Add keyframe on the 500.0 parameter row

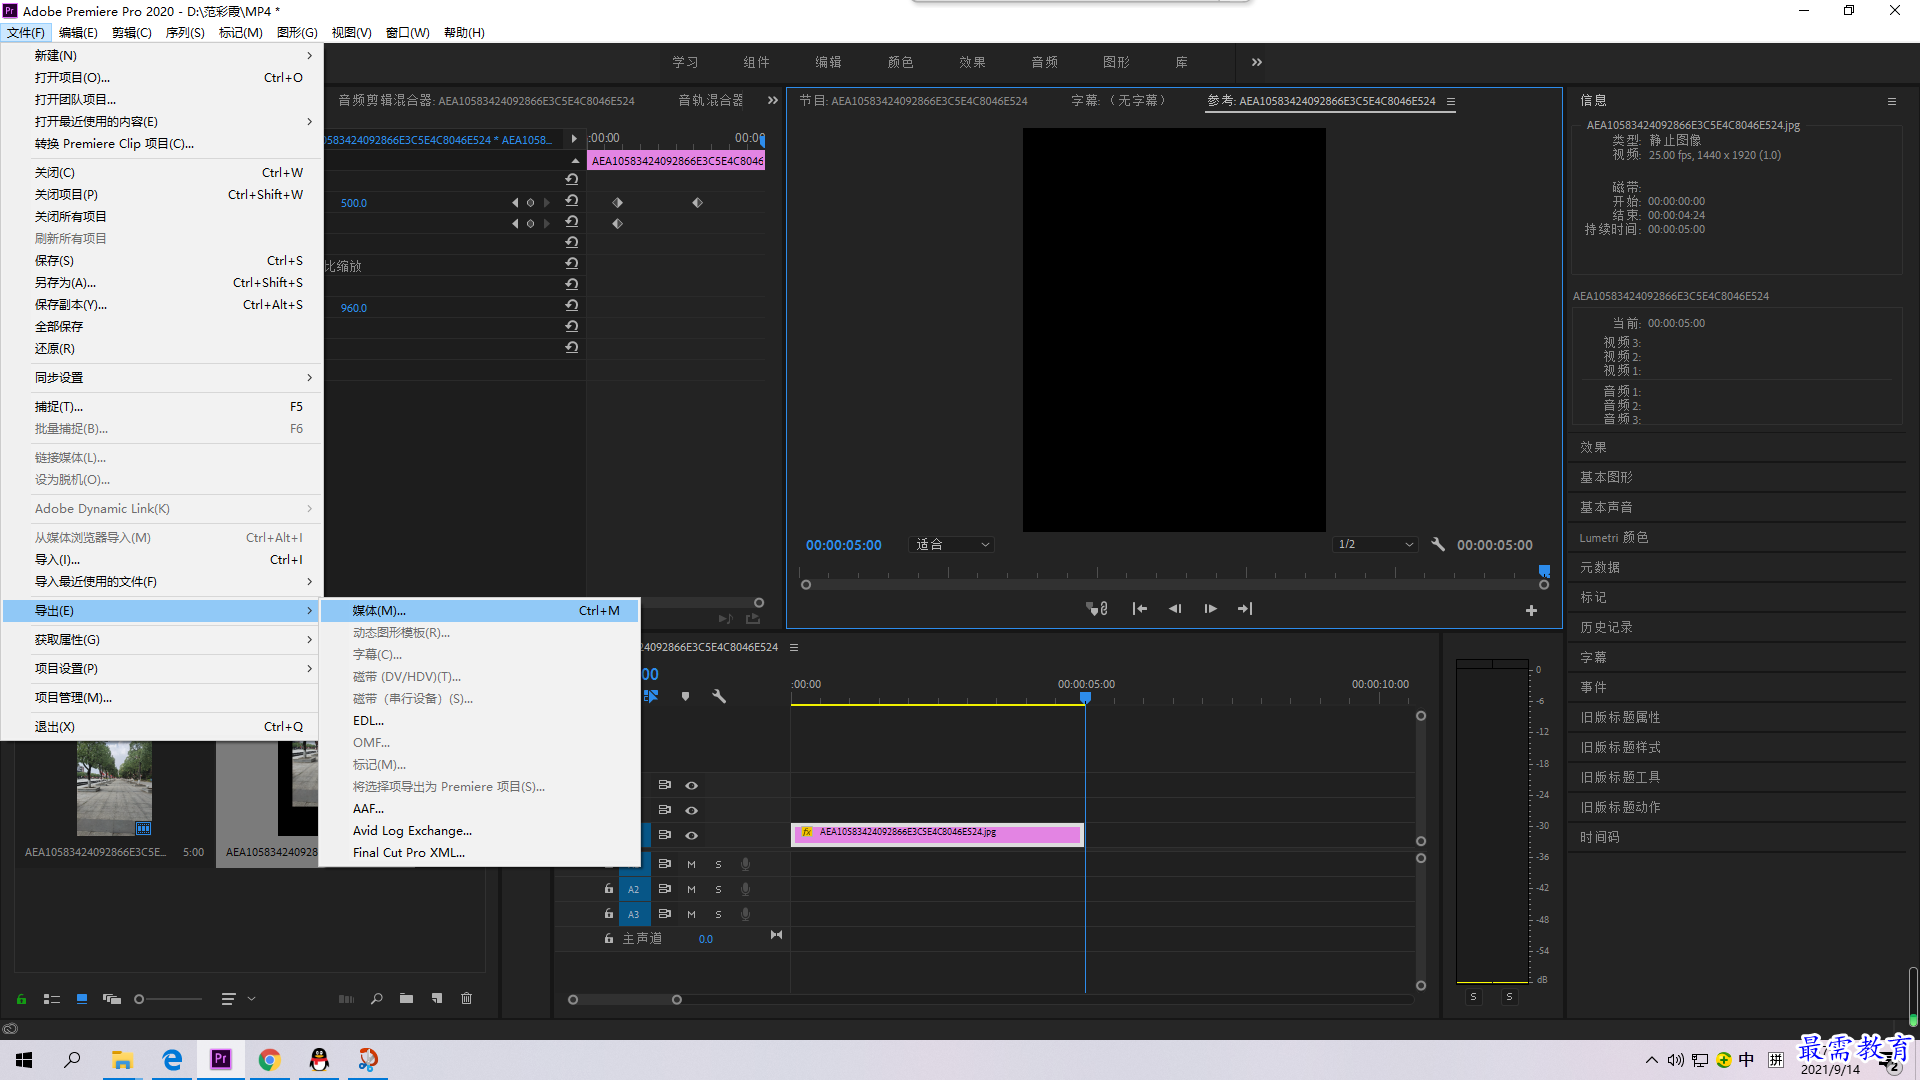(530, 202)
